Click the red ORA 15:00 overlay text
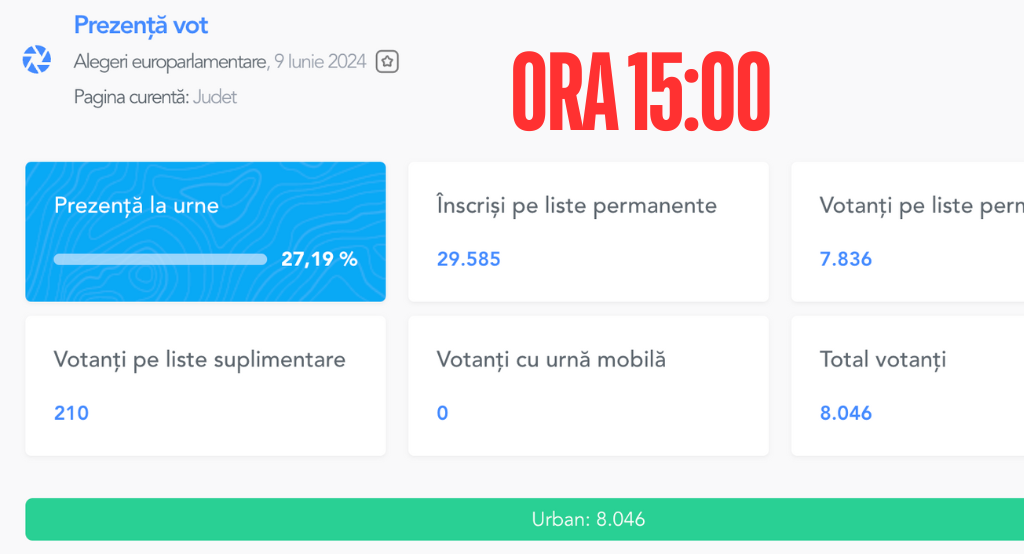 point(641,92)
